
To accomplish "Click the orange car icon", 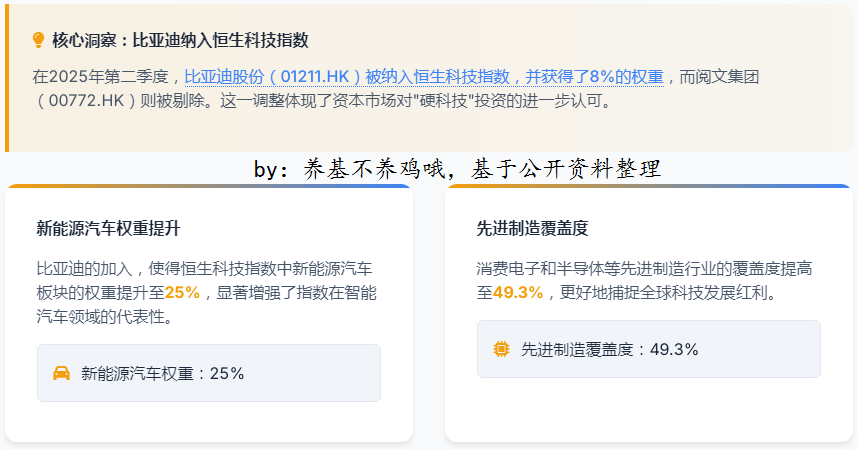I will [61, 373].
